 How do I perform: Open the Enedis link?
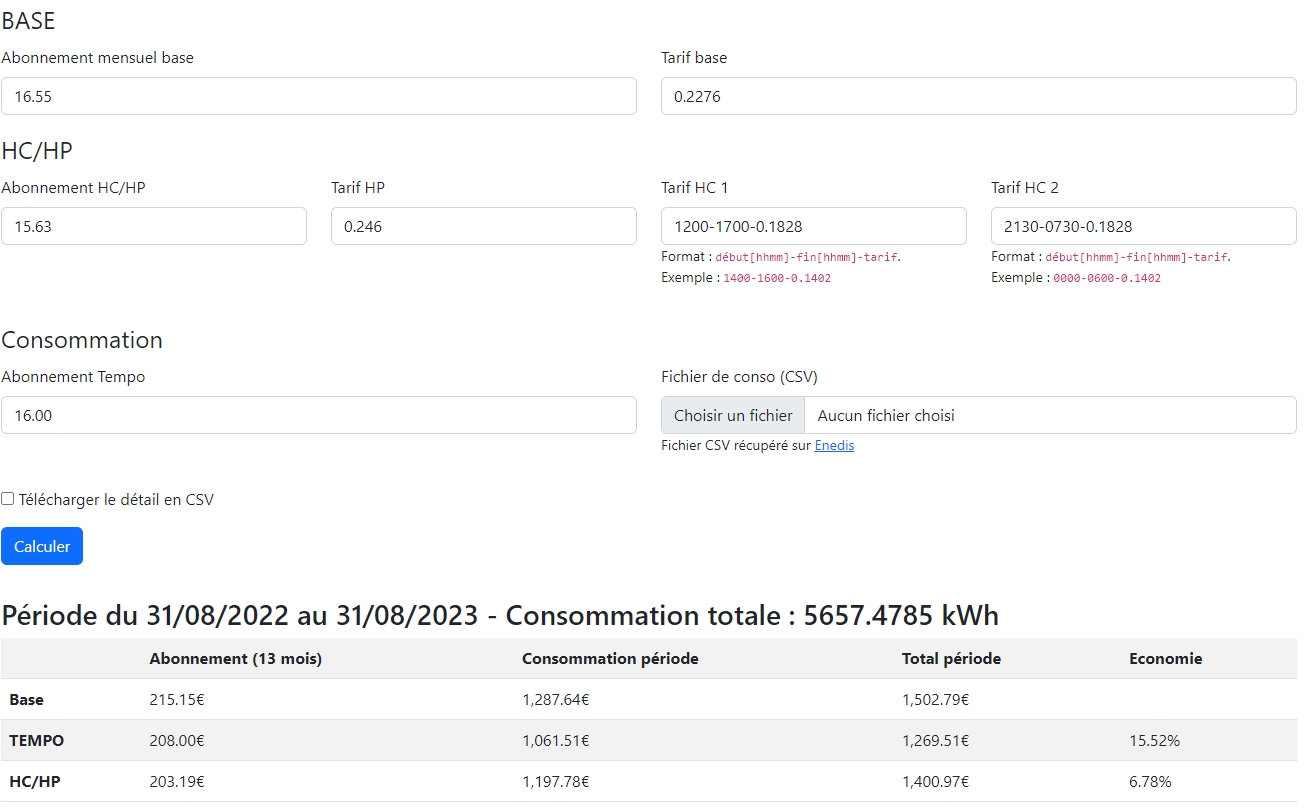834,446
